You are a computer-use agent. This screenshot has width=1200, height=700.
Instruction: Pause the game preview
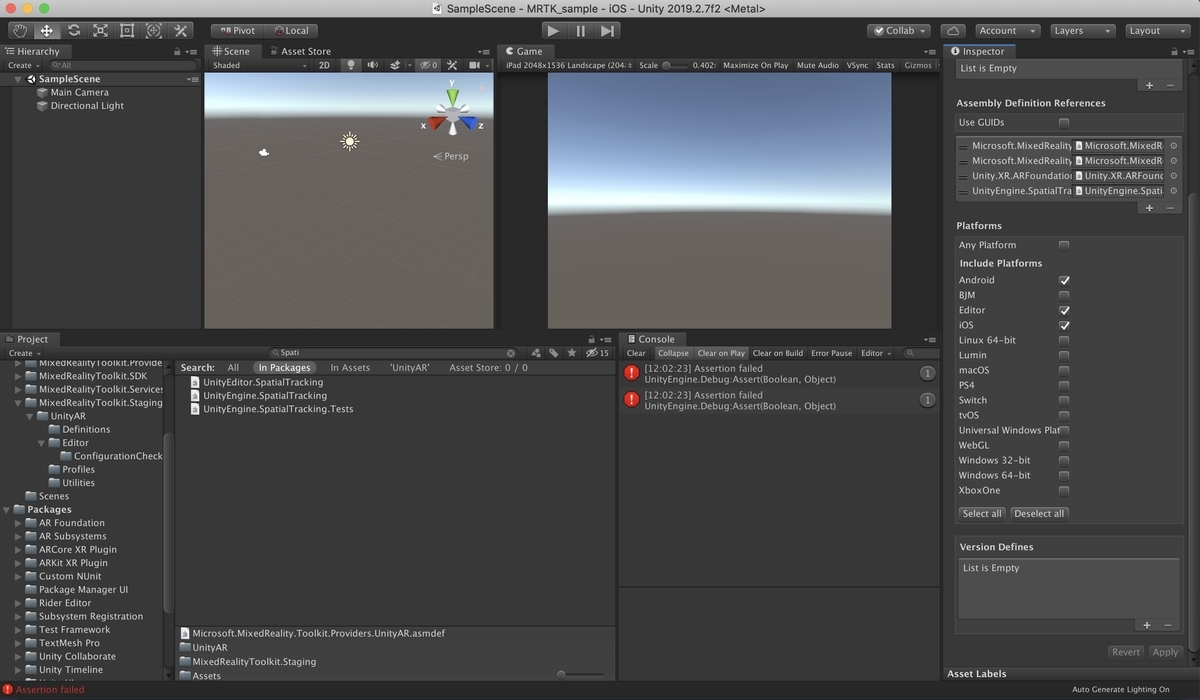pyautogui.click(x=580, y=31)
